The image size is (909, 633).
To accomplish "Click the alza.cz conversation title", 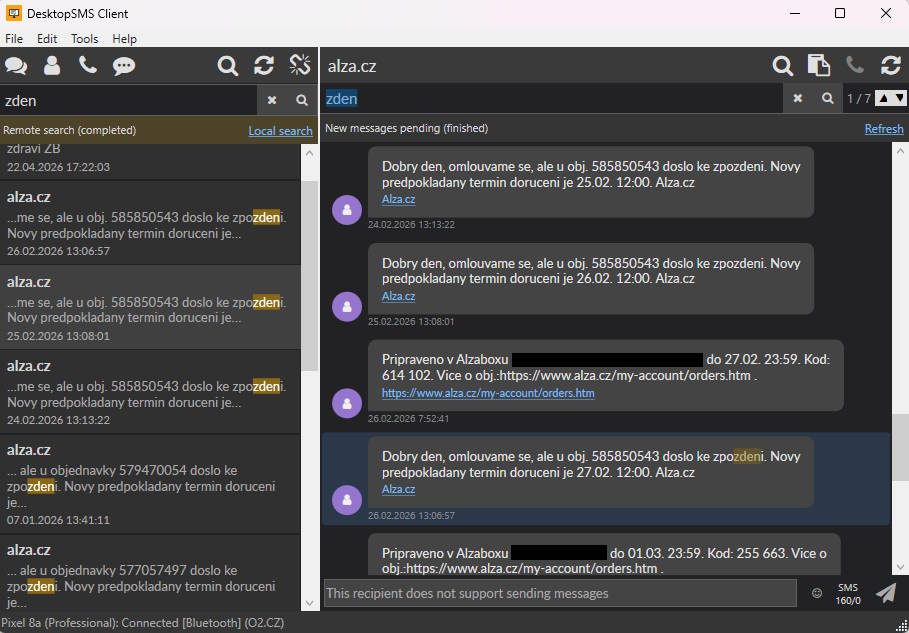I will (x=352, y=66).
